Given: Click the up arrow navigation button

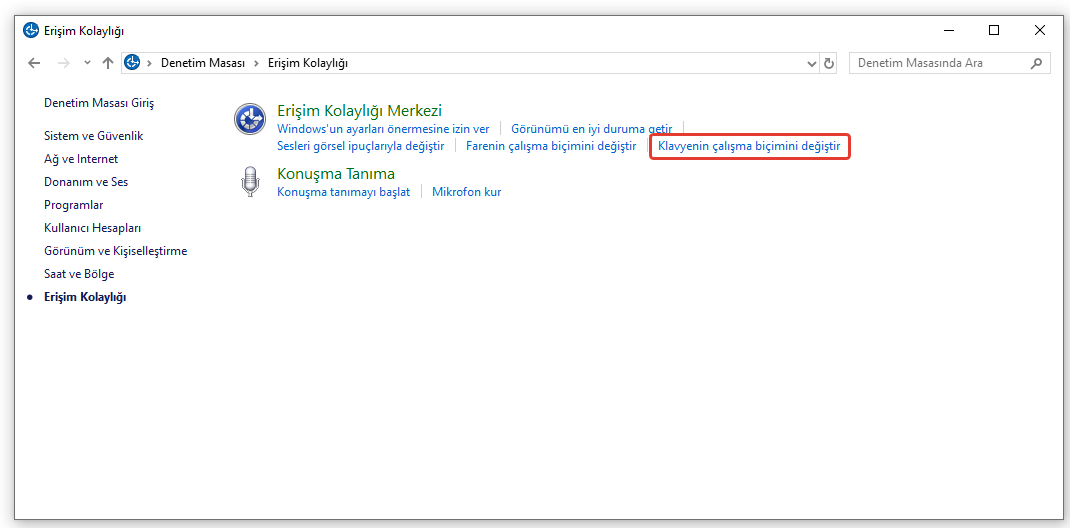Looking at the screenshot, I should coord(108,63).
